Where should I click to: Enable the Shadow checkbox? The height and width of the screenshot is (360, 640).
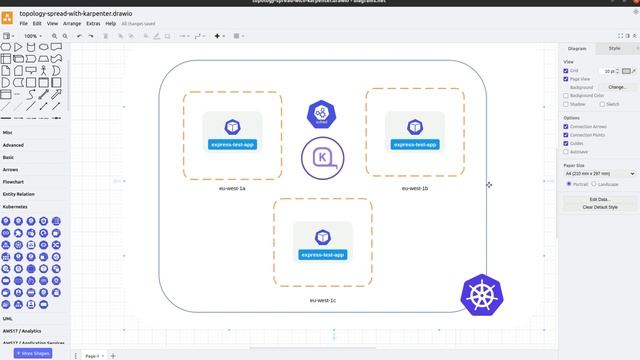566,104
